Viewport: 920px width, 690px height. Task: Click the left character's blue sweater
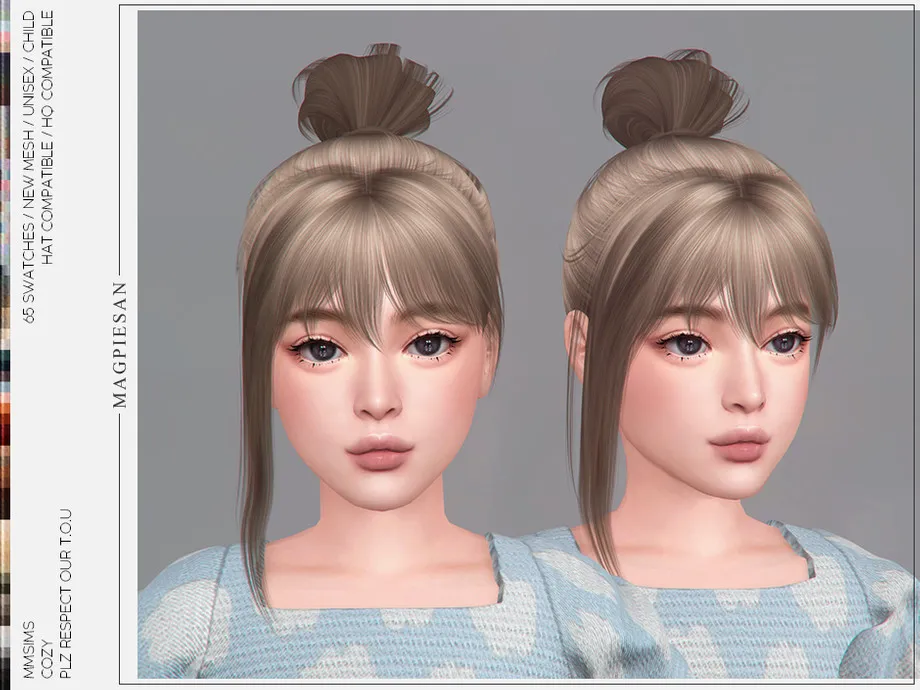(x=300, y=620)
